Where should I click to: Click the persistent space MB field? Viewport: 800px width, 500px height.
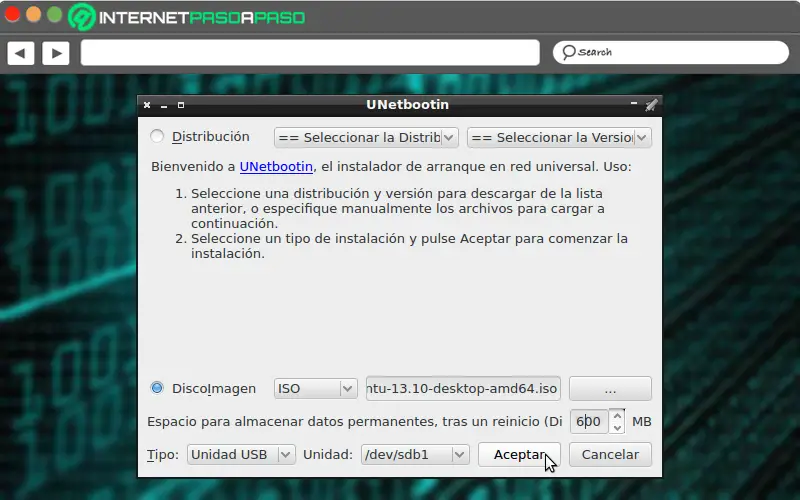[x=589, y=421]
